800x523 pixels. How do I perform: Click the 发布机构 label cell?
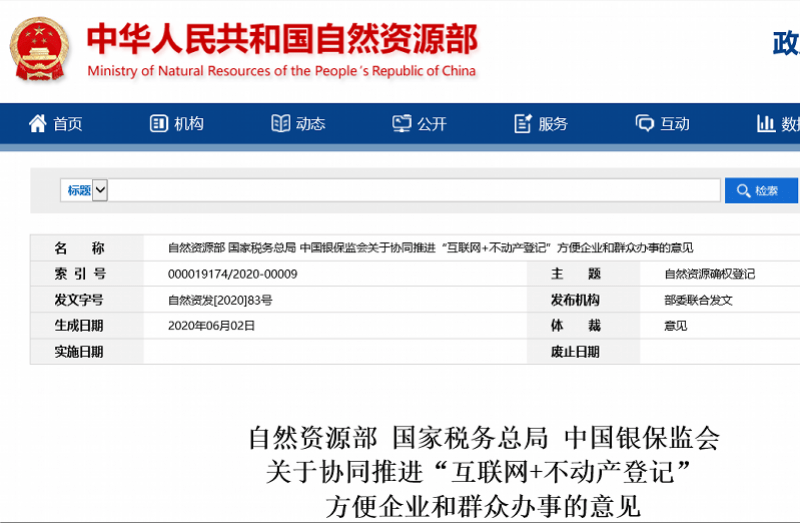(583, 300)
